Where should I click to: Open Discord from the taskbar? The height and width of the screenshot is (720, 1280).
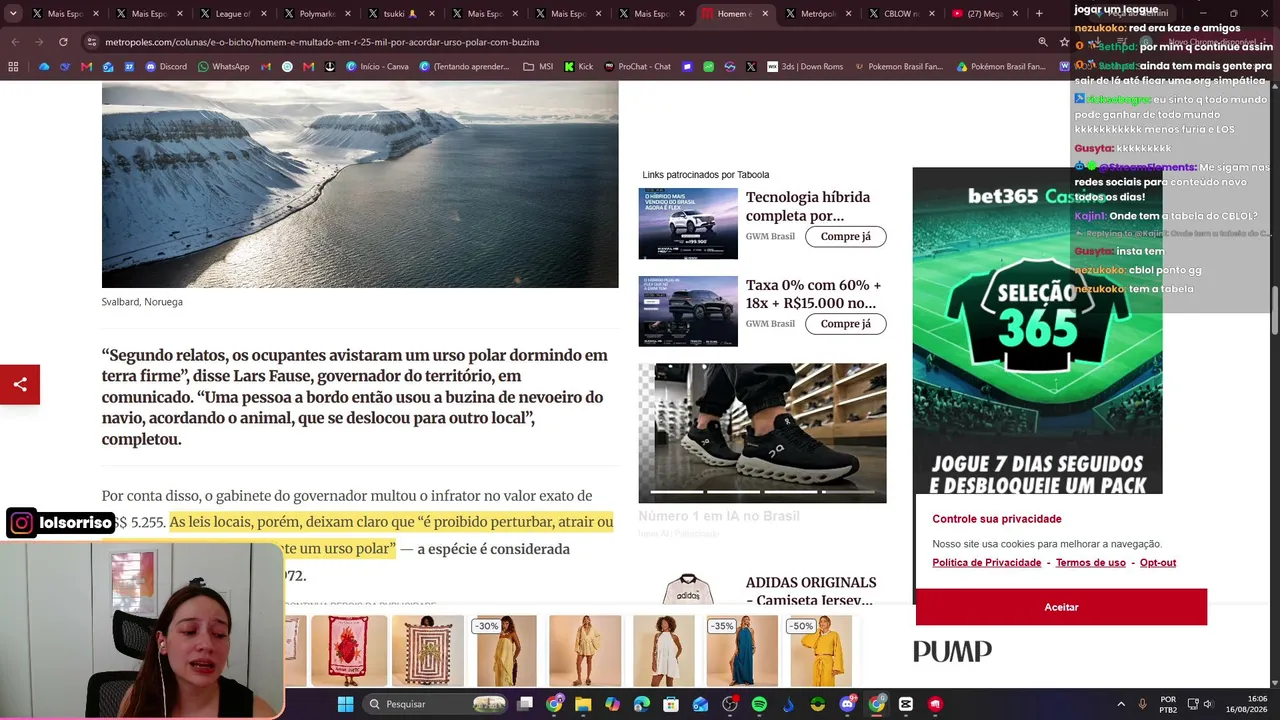pyautogui.click(x=847, y=704)
